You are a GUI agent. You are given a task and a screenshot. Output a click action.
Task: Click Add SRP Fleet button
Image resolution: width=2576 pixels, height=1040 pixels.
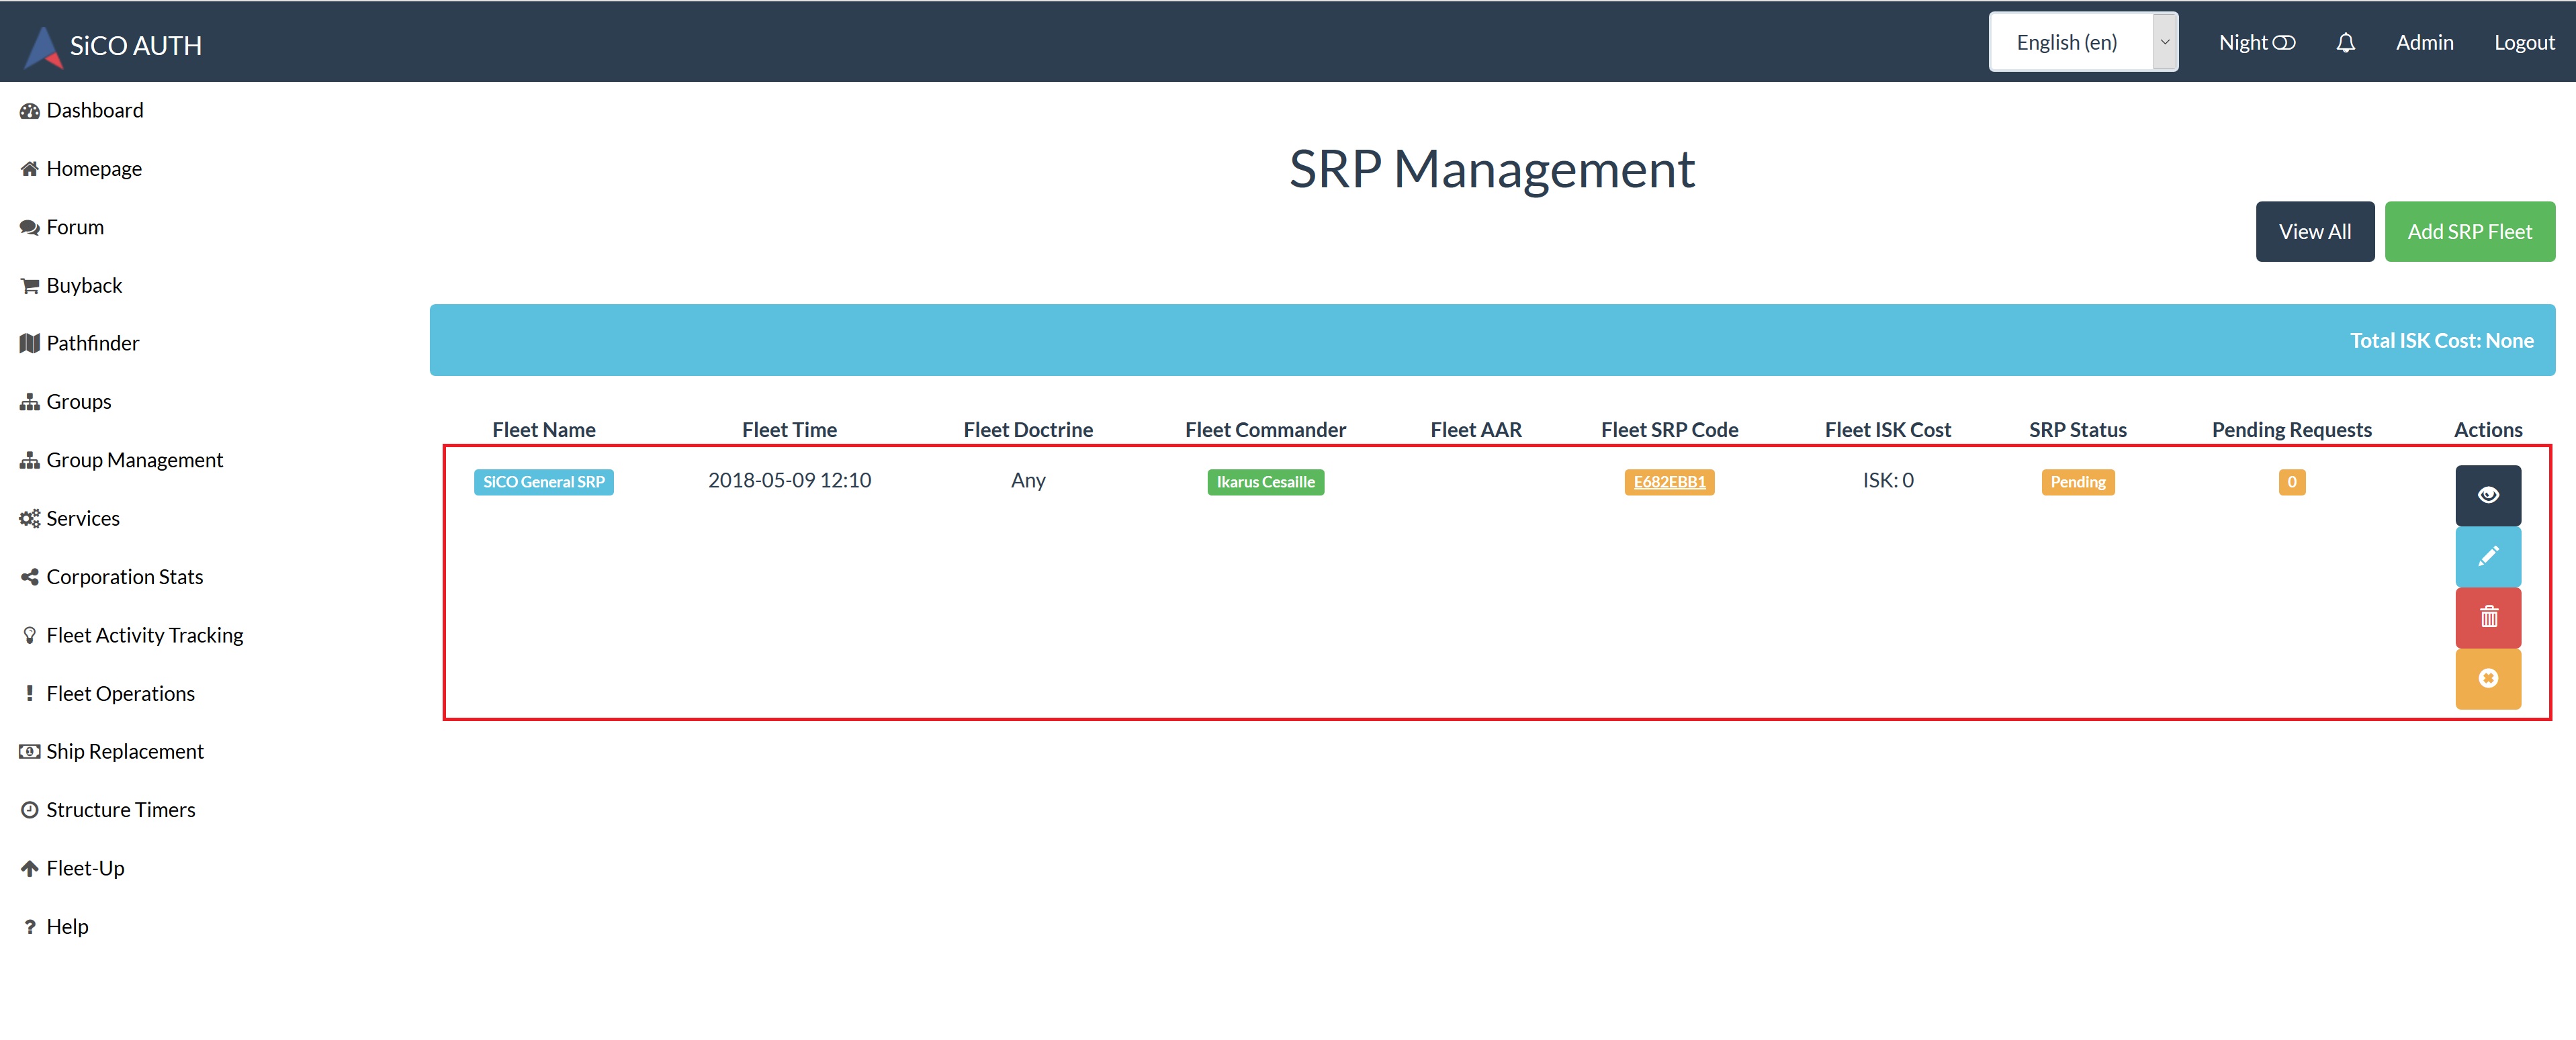point(2469,232)
